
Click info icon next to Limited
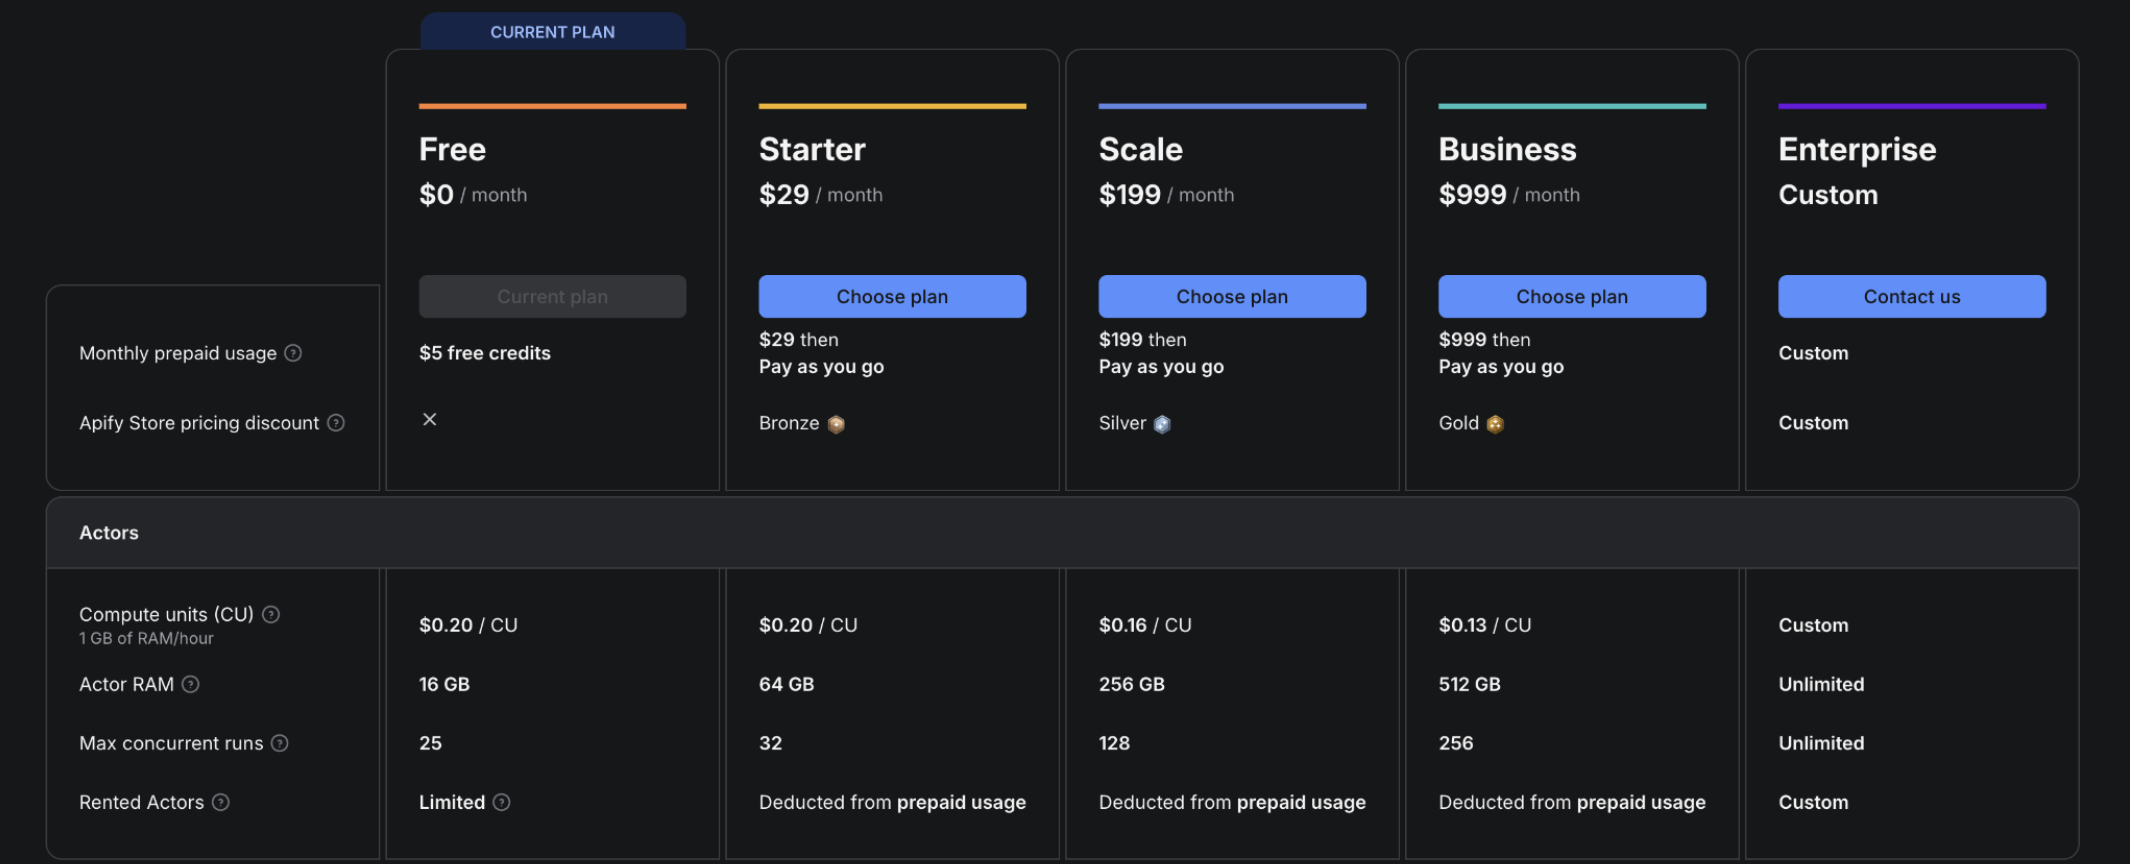(x=502, y=802)
